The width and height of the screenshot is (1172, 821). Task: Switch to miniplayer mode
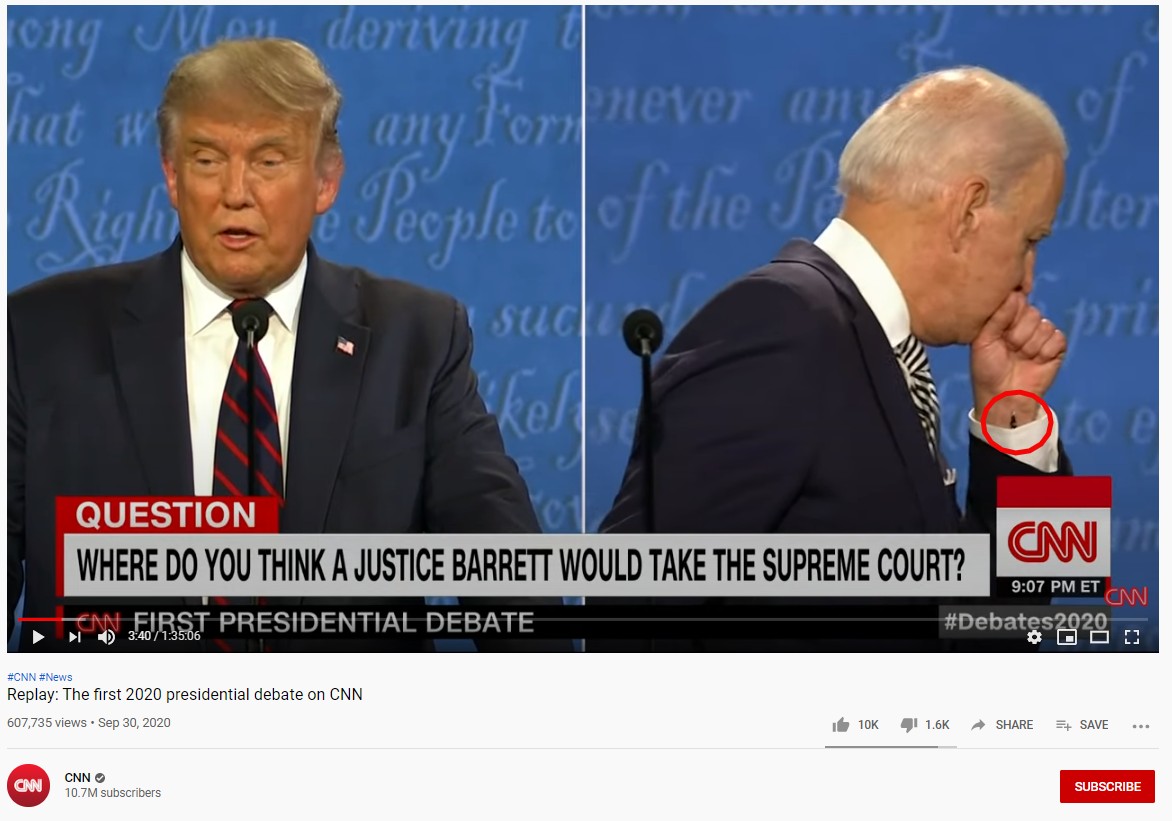click(x=1067, y=637)
